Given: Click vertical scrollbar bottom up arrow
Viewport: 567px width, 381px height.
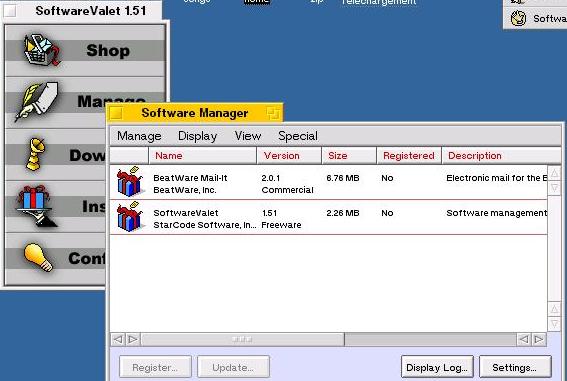Looking at the screenshot, I should tap(554, 308).
